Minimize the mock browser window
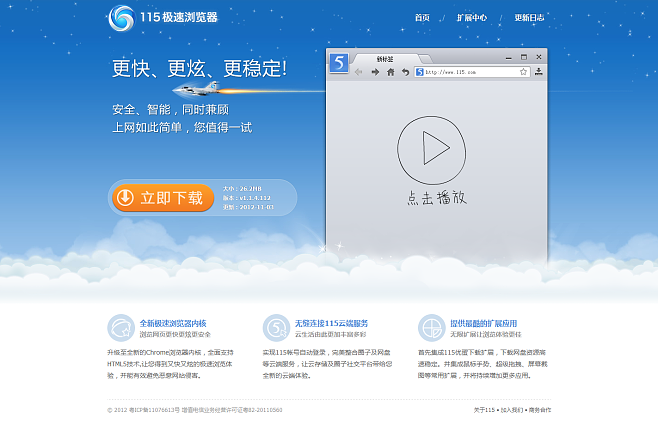The width and height of the screenshot is (658, 424). [509, 58]
